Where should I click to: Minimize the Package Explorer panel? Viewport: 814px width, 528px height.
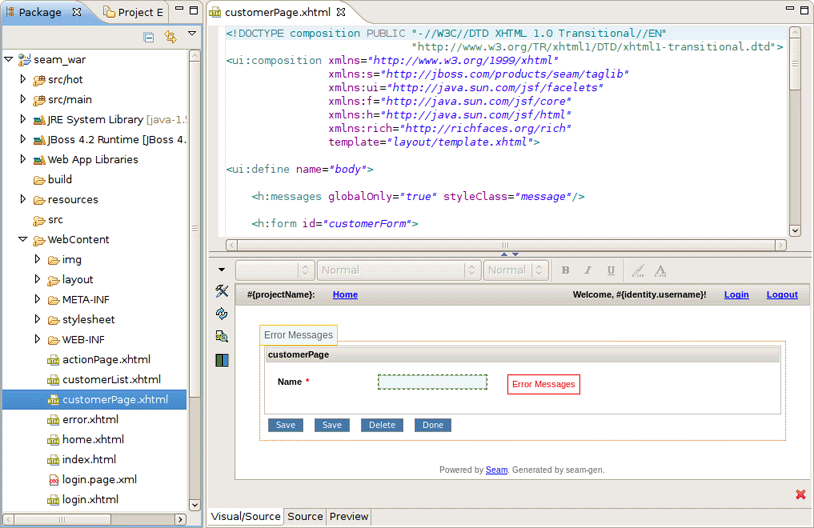pyautogui.click(x=179, y=8)
